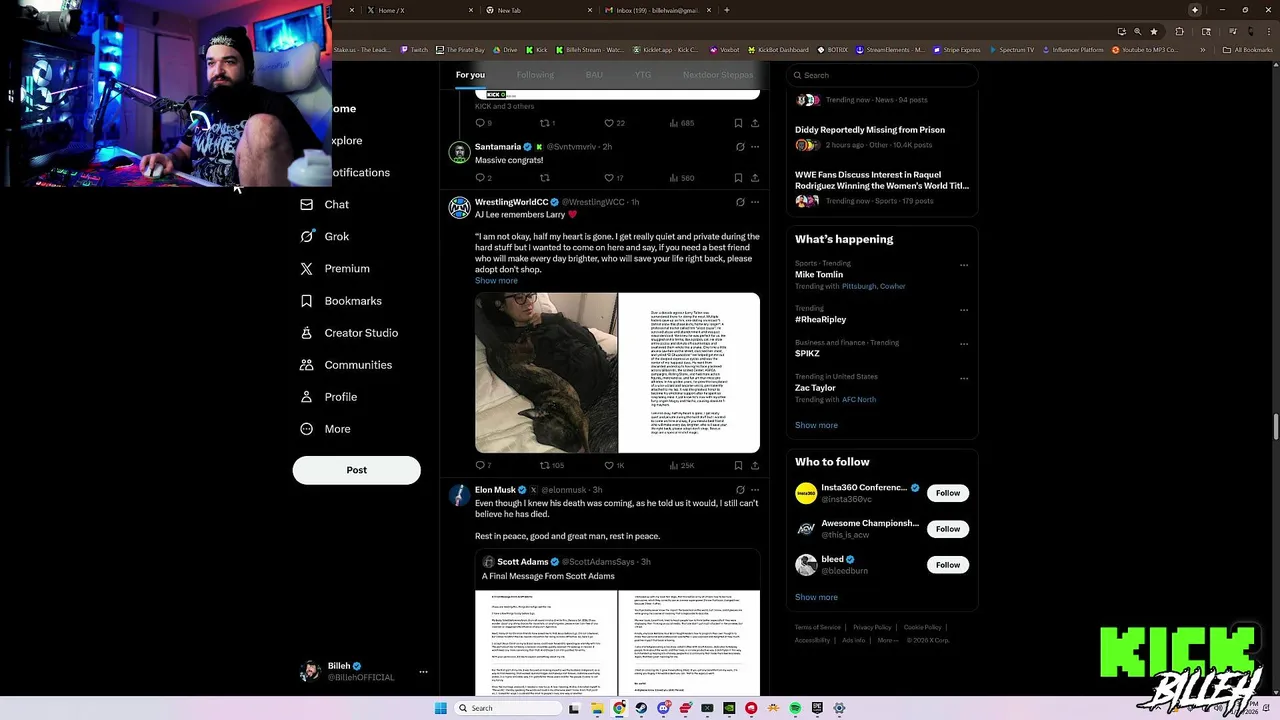Like Santamaria's Massive congrats post
This screenshot has width=1280, height=720.
613,178
